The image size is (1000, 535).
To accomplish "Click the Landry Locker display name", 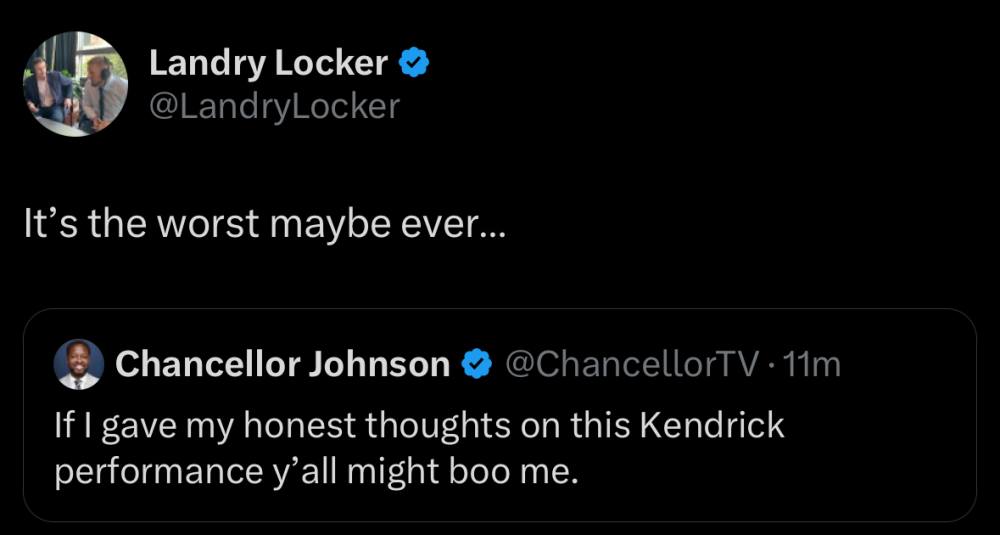I will [268, 64].
